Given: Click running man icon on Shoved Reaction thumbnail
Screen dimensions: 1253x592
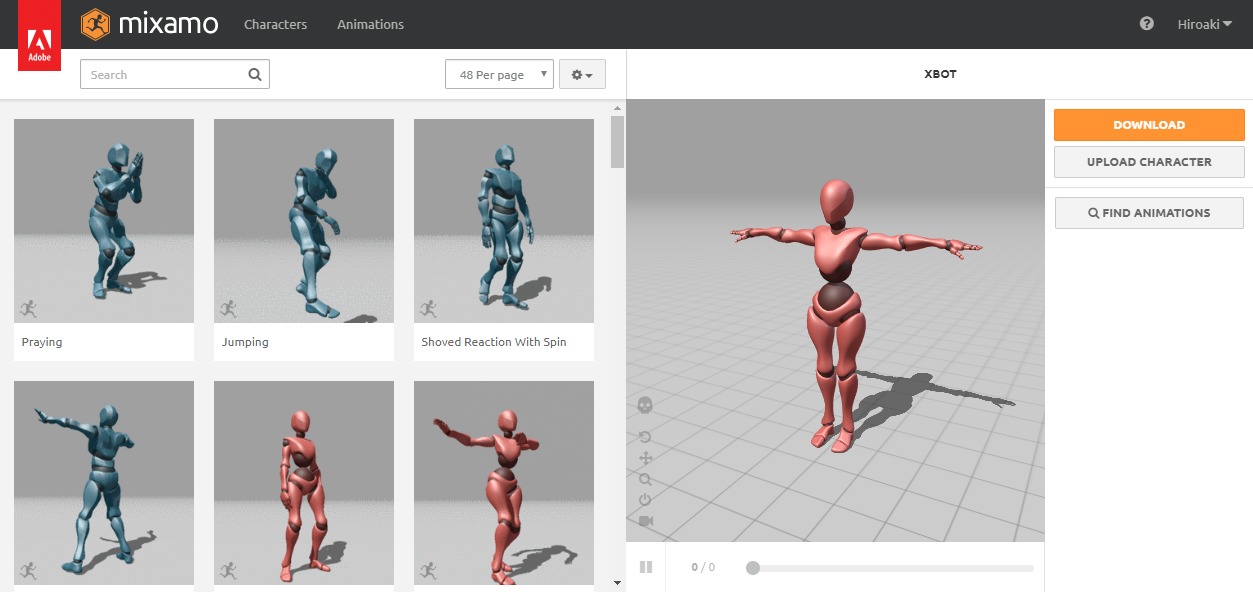Looking at the screenshot, I should pos(428,308).
